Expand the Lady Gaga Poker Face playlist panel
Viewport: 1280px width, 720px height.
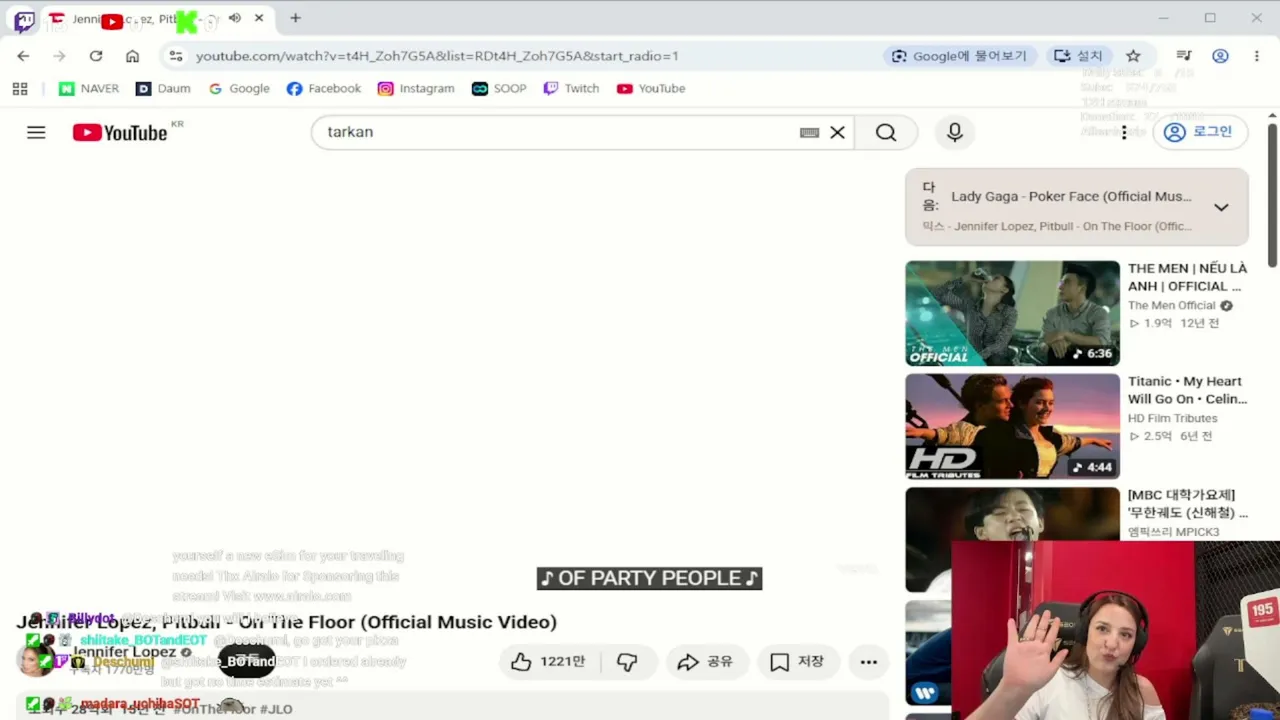point(1221,207)
